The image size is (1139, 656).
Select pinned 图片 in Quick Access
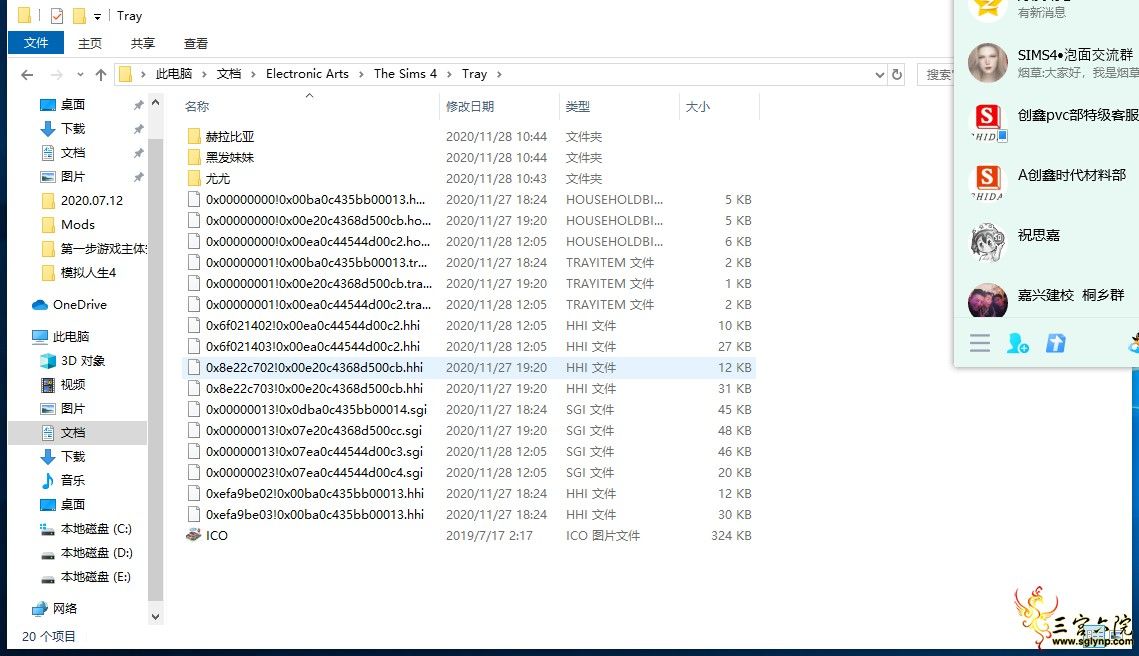pos(73,177)
